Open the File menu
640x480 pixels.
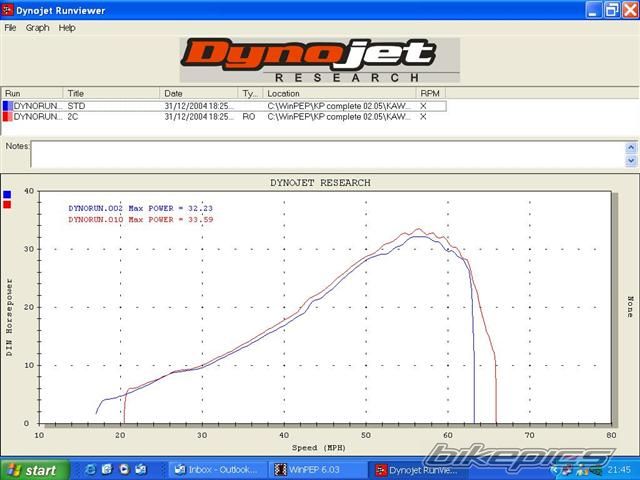pyautogui.click(x=10, y=28)
